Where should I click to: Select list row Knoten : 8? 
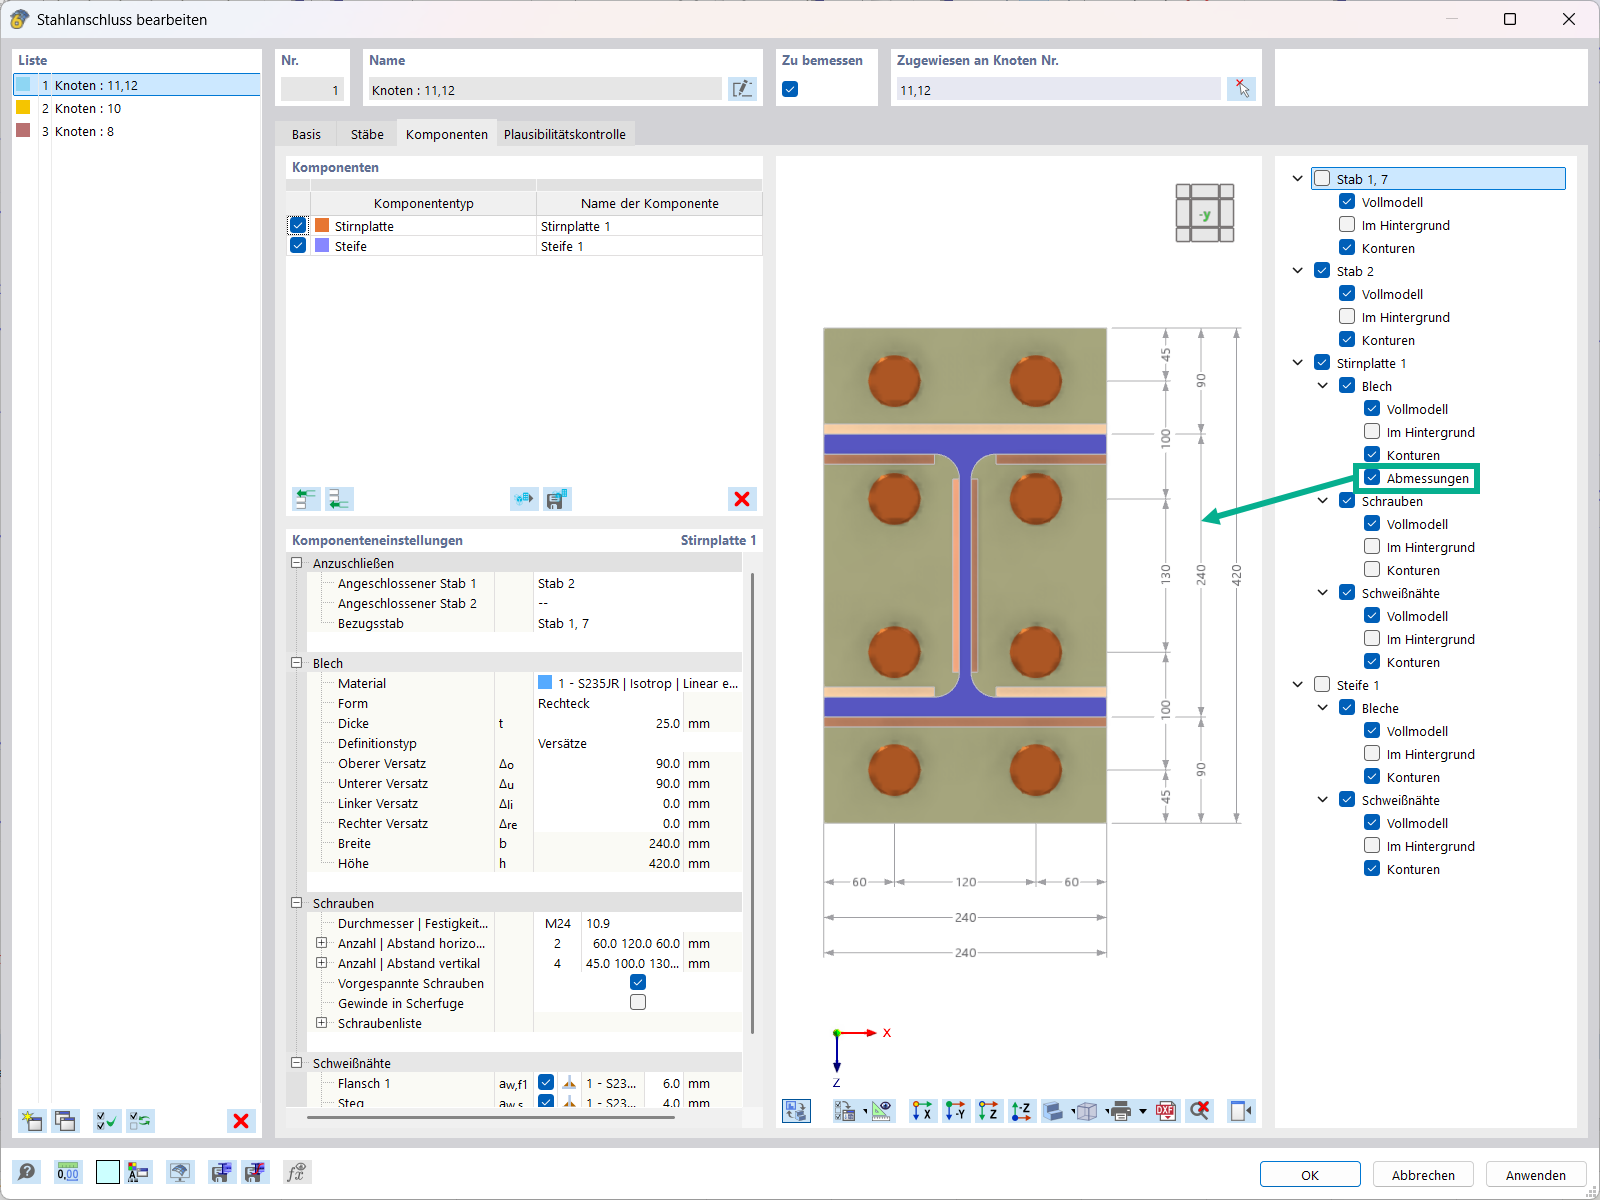tap(137, 131)
